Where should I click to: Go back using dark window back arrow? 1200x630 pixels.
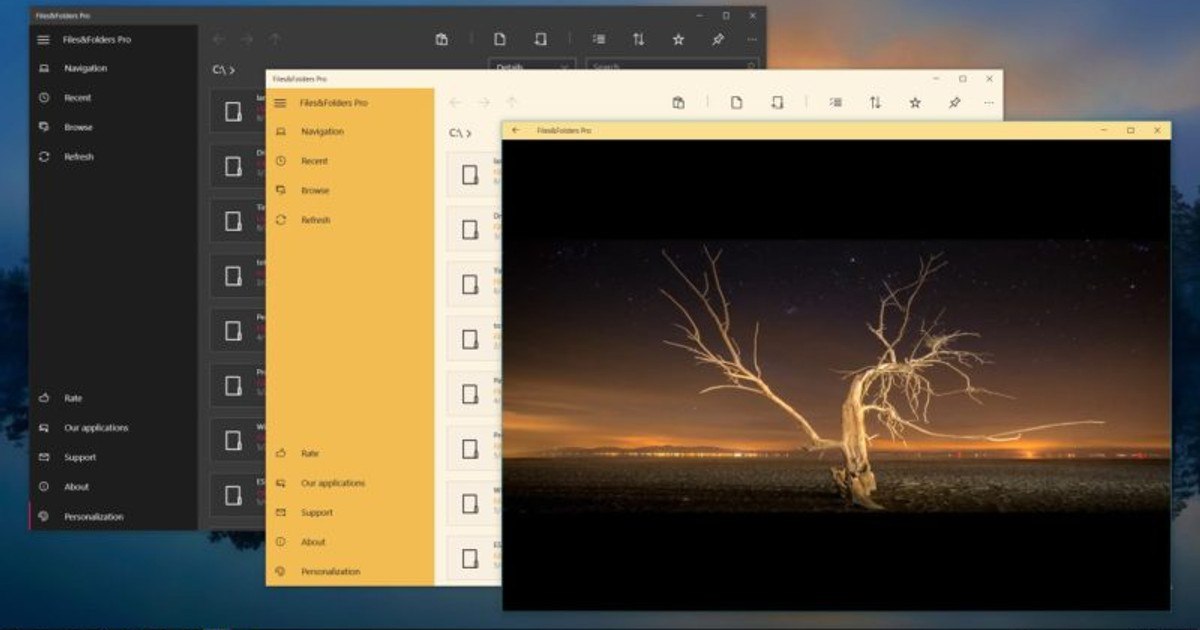tap(219, 40)
